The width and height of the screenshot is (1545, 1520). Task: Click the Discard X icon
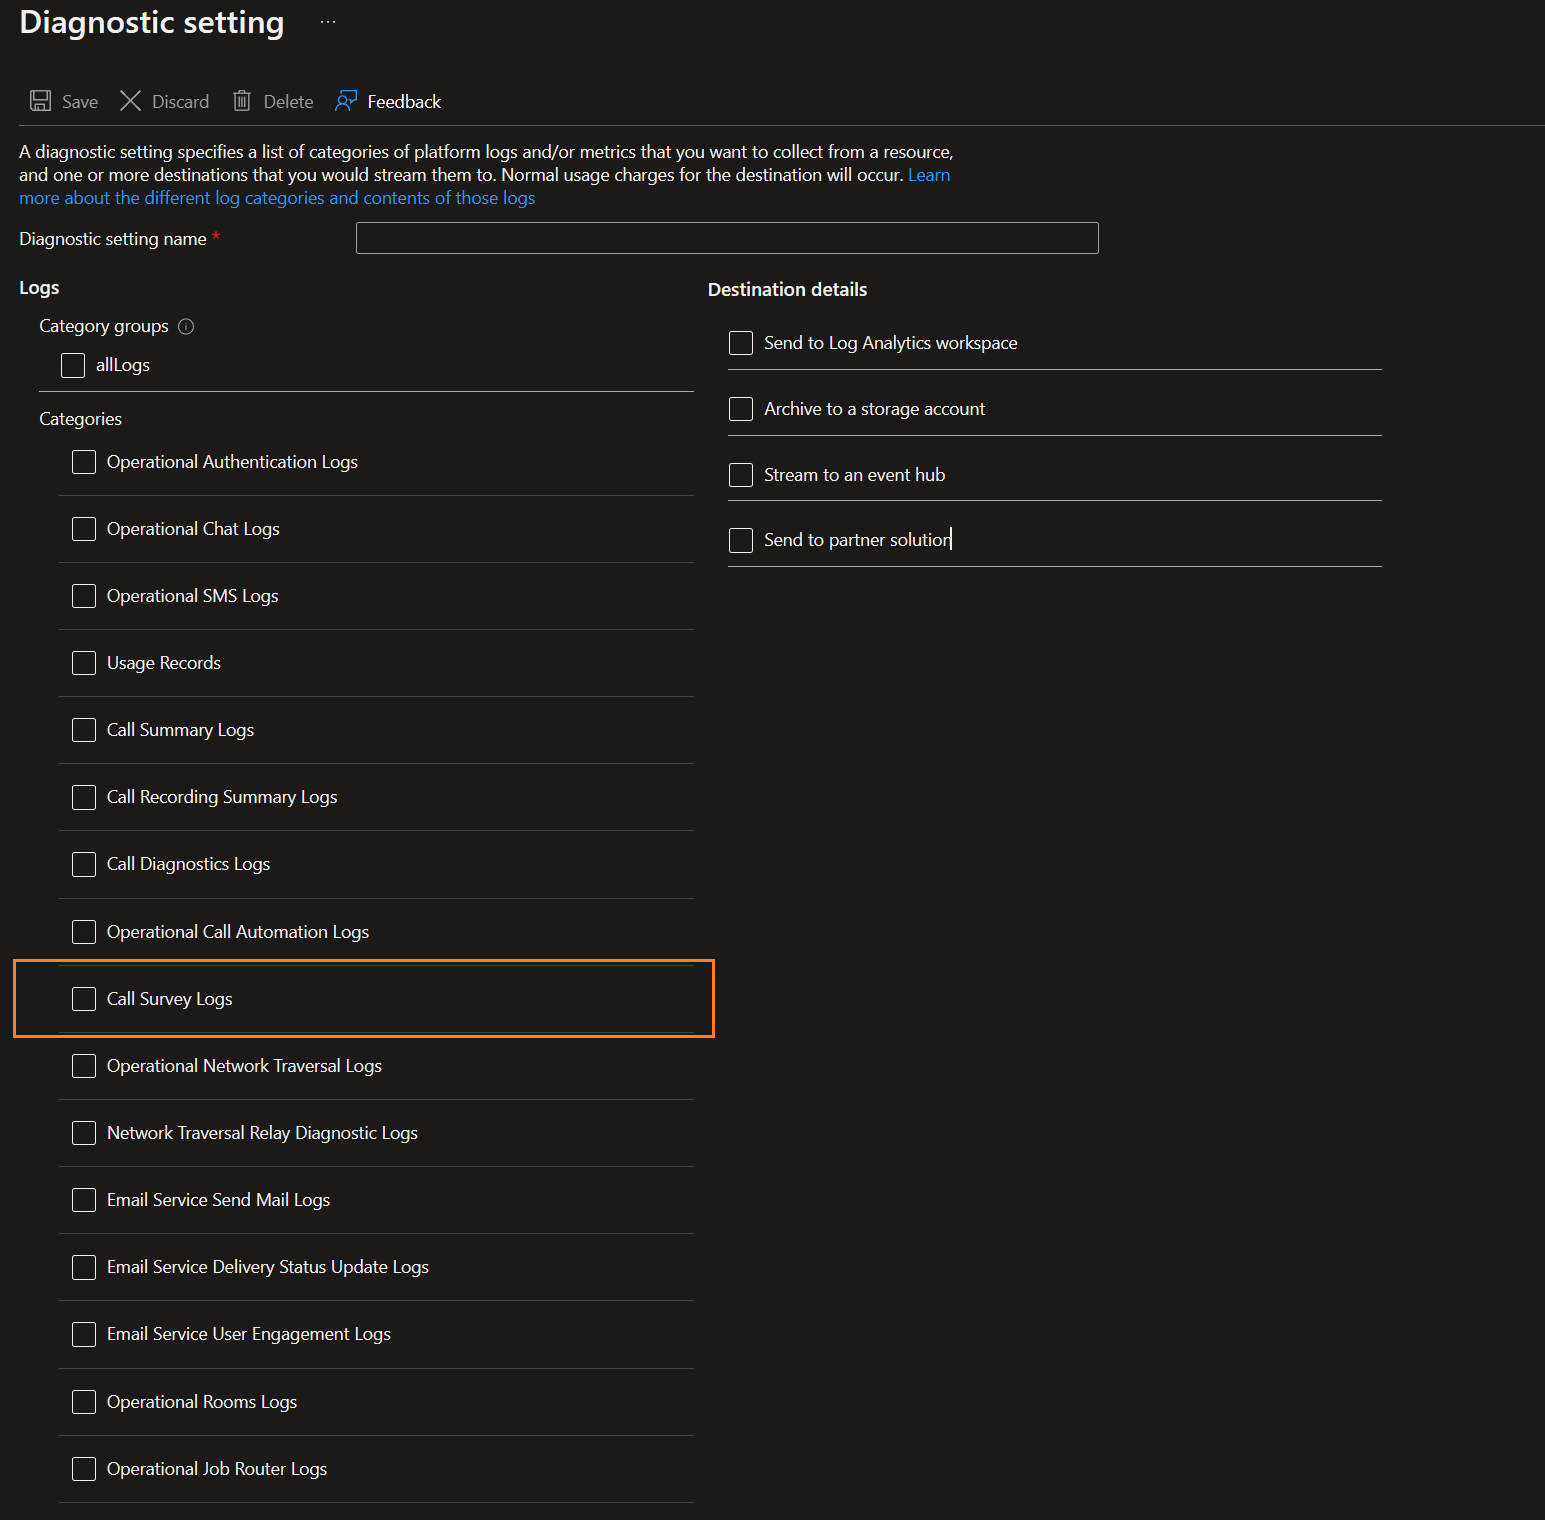[130, 101]
